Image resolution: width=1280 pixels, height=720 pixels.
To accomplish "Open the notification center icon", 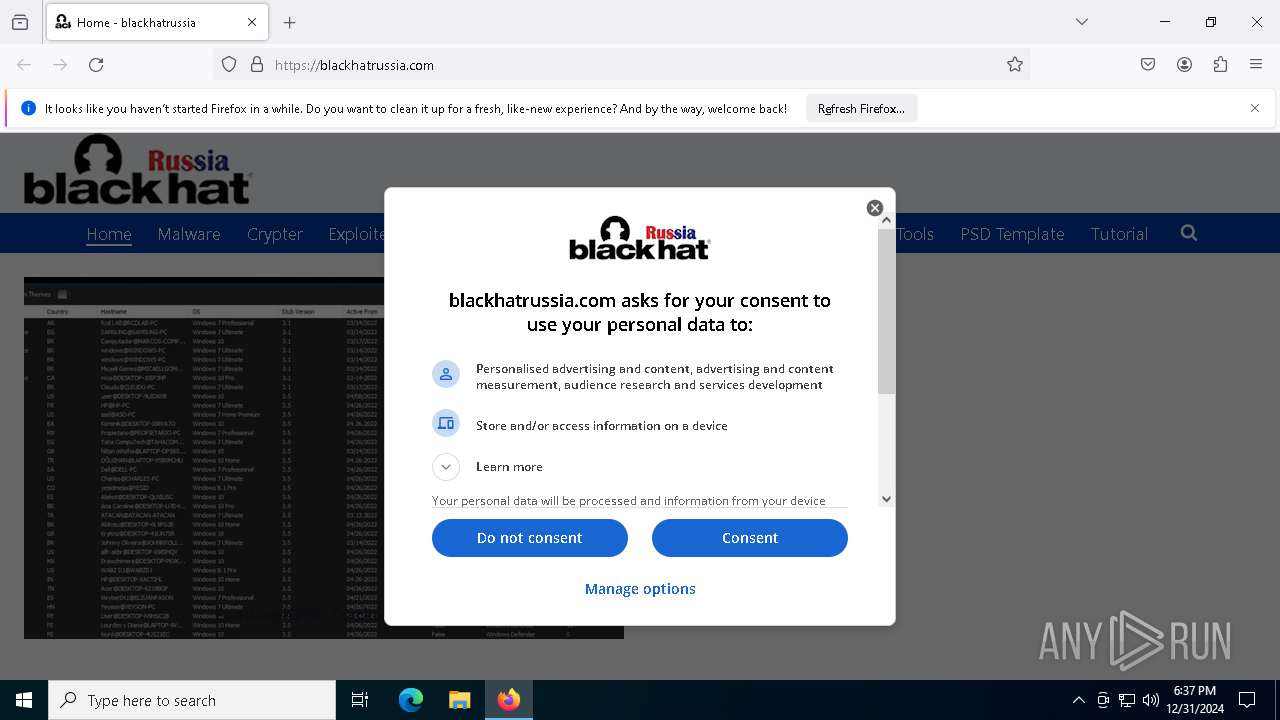I will [x=1247, y=700].
